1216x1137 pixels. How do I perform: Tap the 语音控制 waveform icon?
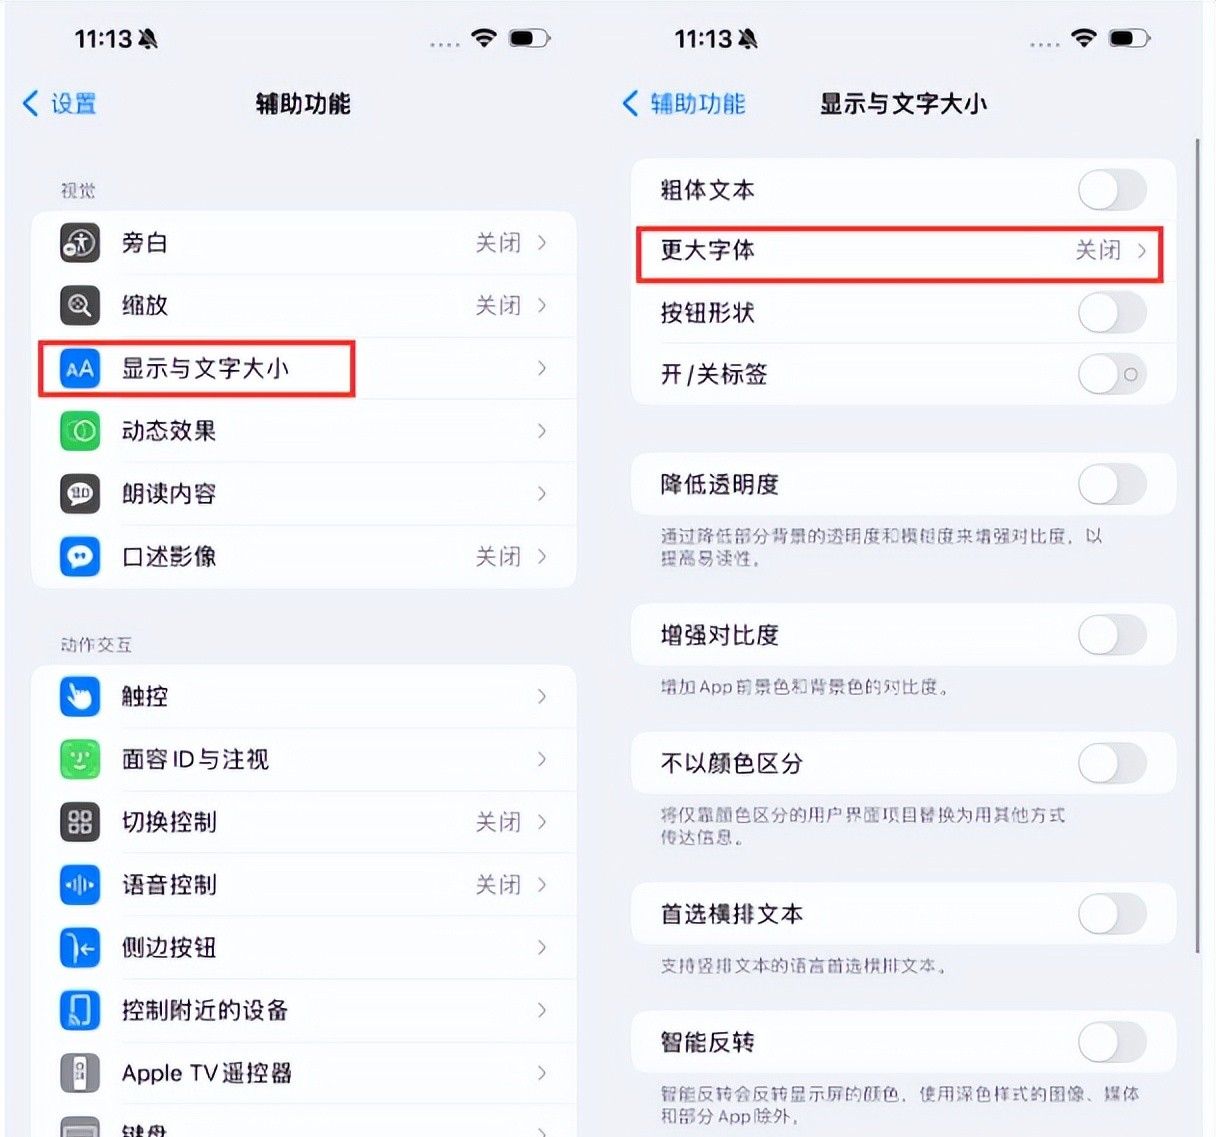(80, 885)
